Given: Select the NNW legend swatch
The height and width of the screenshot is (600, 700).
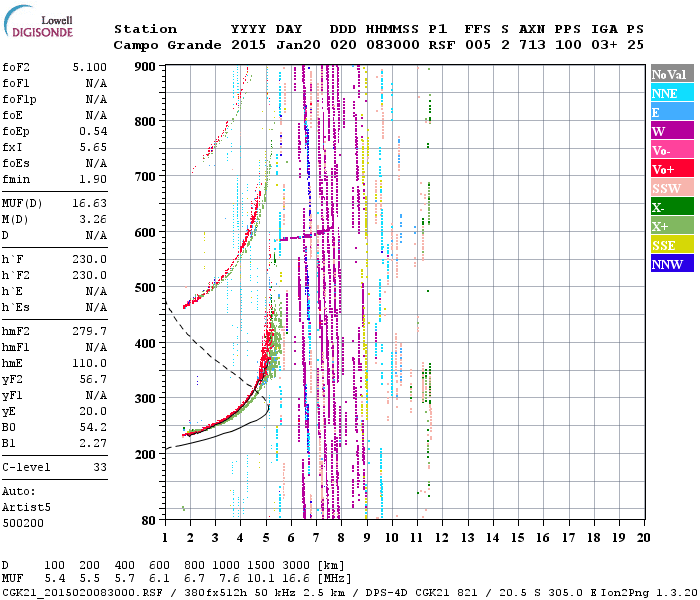Looking at the screenshot, I should (672, 263).
